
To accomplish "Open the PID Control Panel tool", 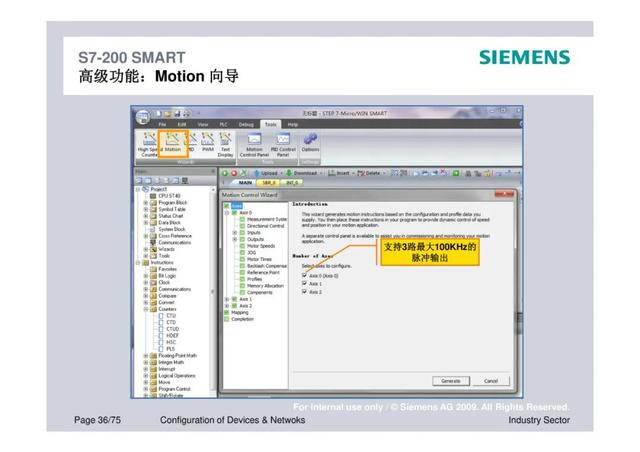I will pyautogui.click(x=283, y=145).
